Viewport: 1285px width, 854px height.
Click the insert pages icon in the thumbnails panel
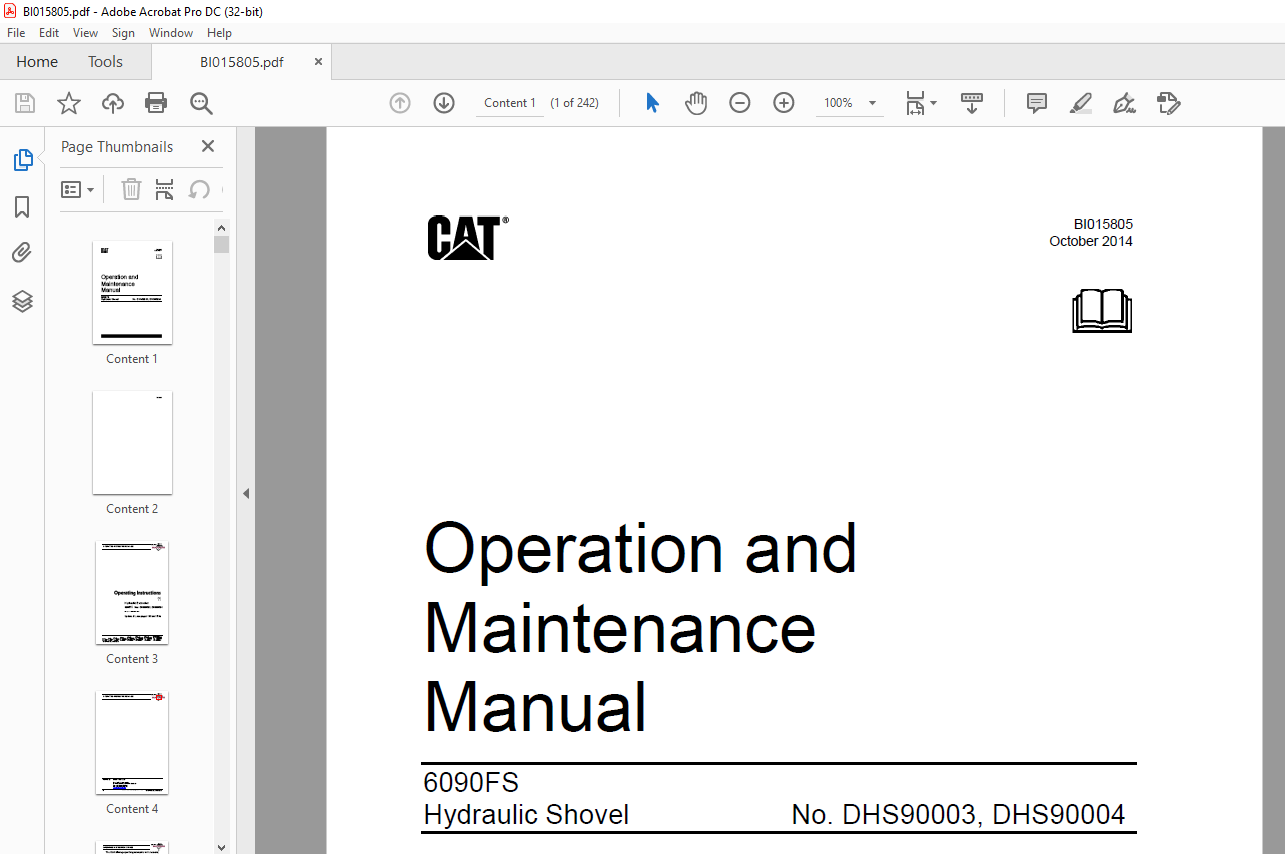point(165,189)
